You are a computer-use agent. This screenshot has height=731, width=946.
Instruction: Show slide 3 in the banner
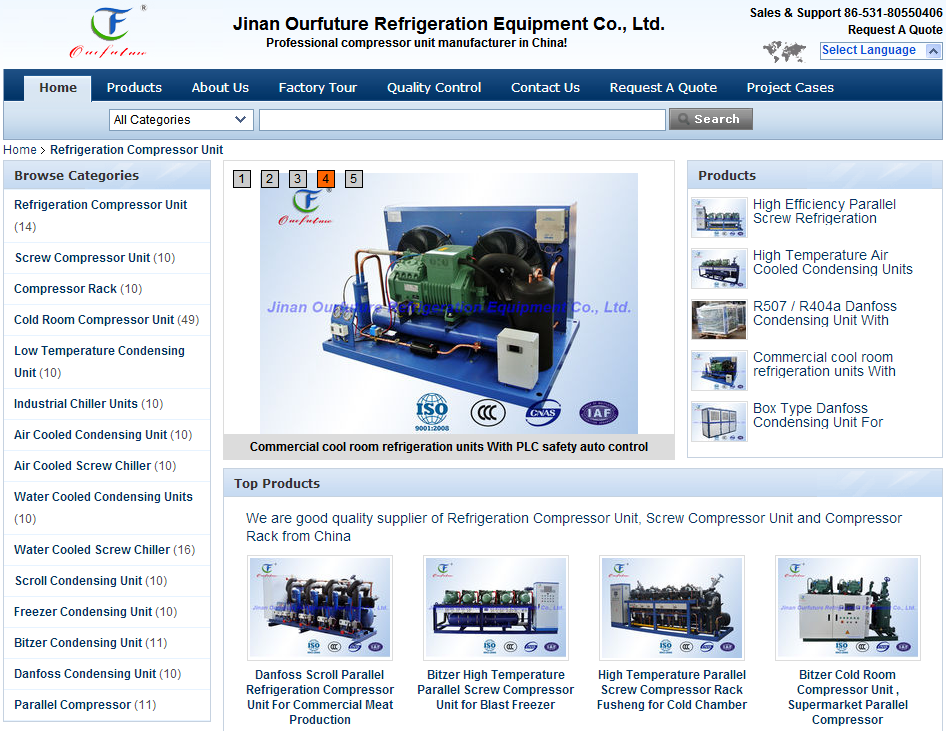297,179
